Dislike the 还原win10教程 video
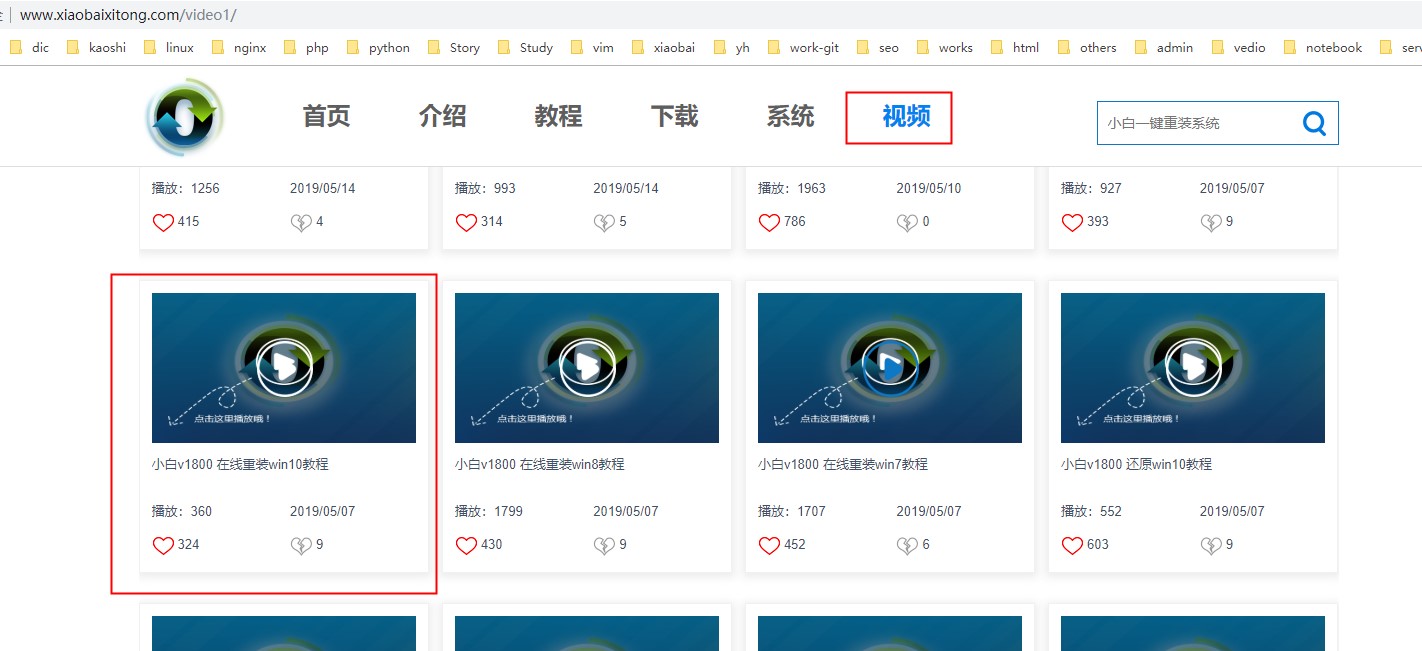 click(1210, 545)
